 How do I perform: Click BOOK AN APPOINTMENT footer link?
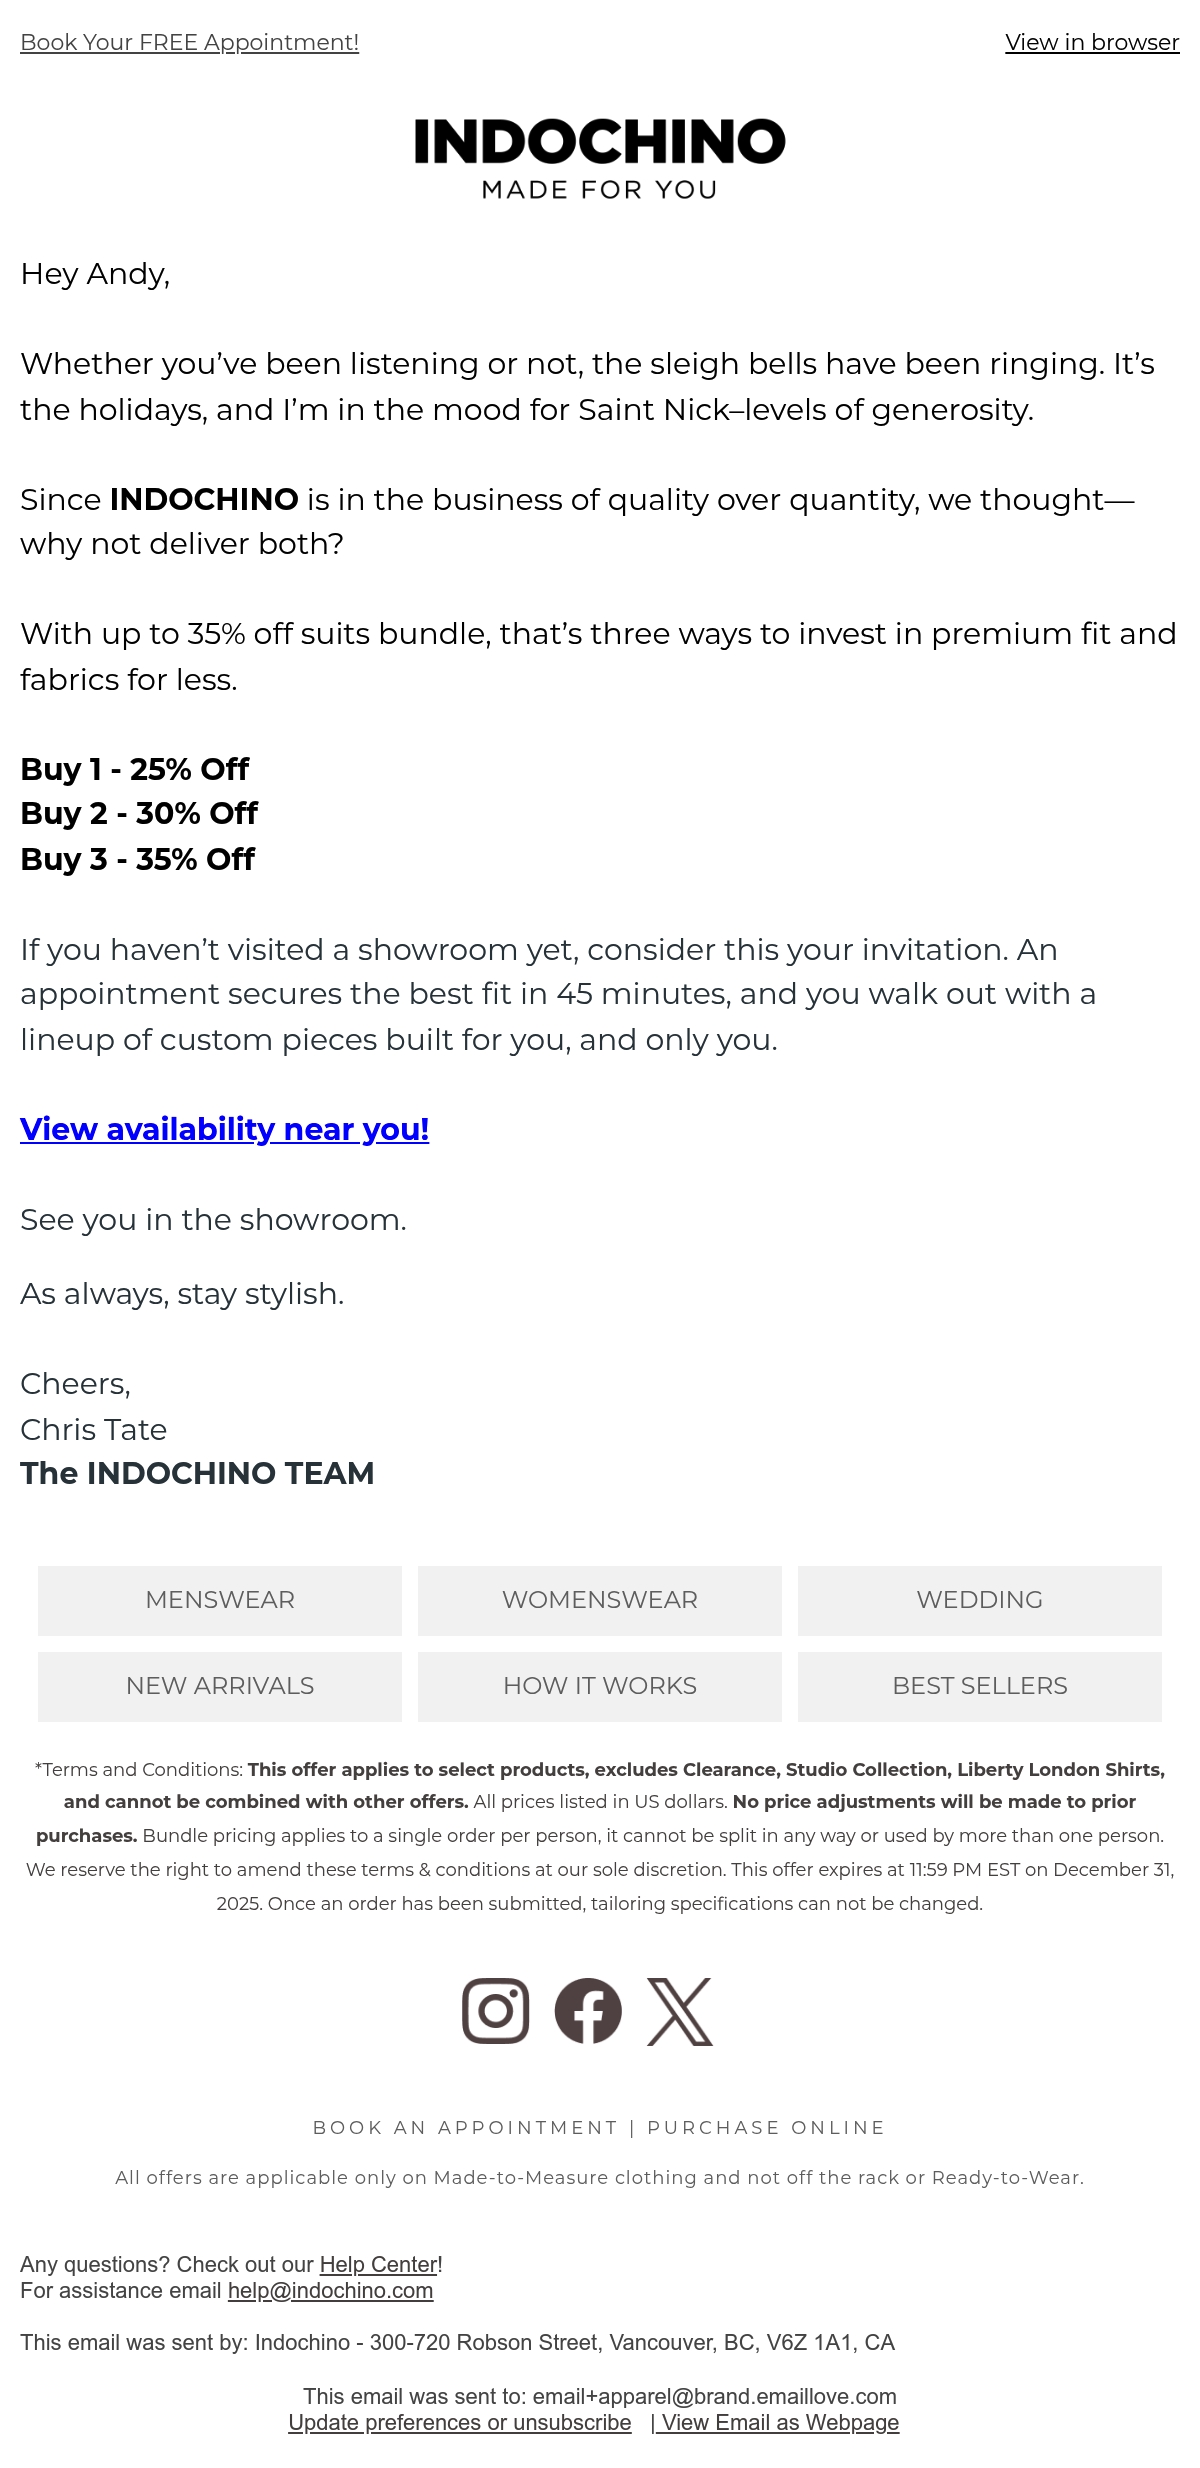(466, 2127)
